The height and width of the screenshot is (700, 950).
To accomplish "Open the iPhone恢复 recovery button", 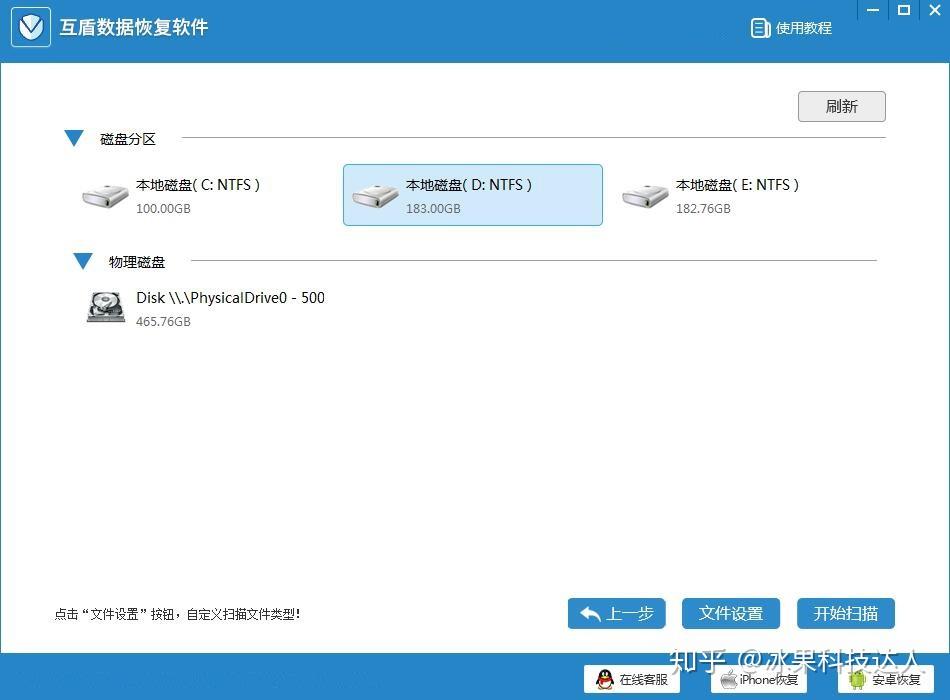I will (x=759, y=679).
